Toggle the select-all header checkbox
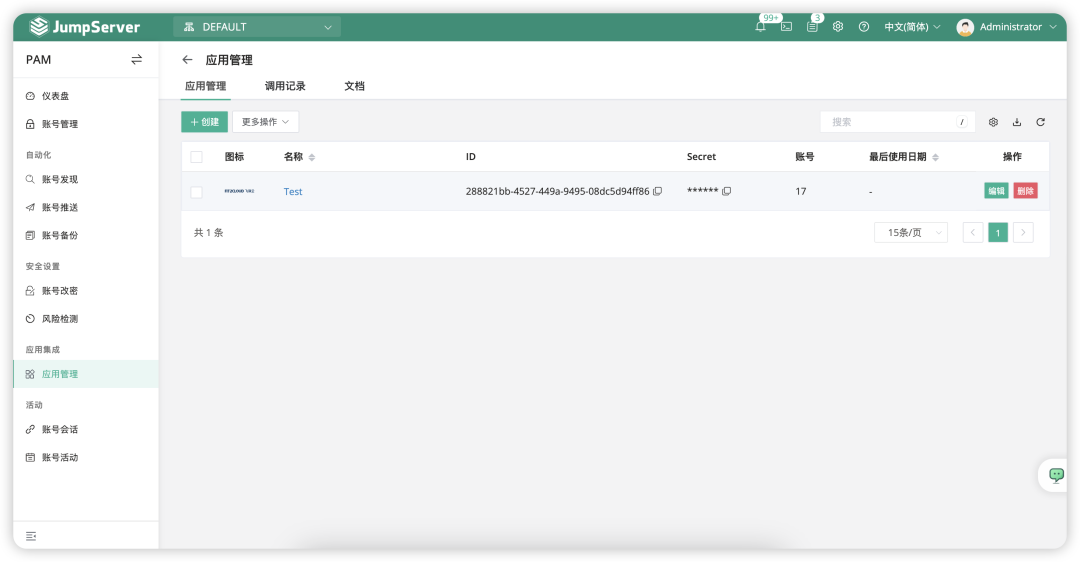 point(196,157)
